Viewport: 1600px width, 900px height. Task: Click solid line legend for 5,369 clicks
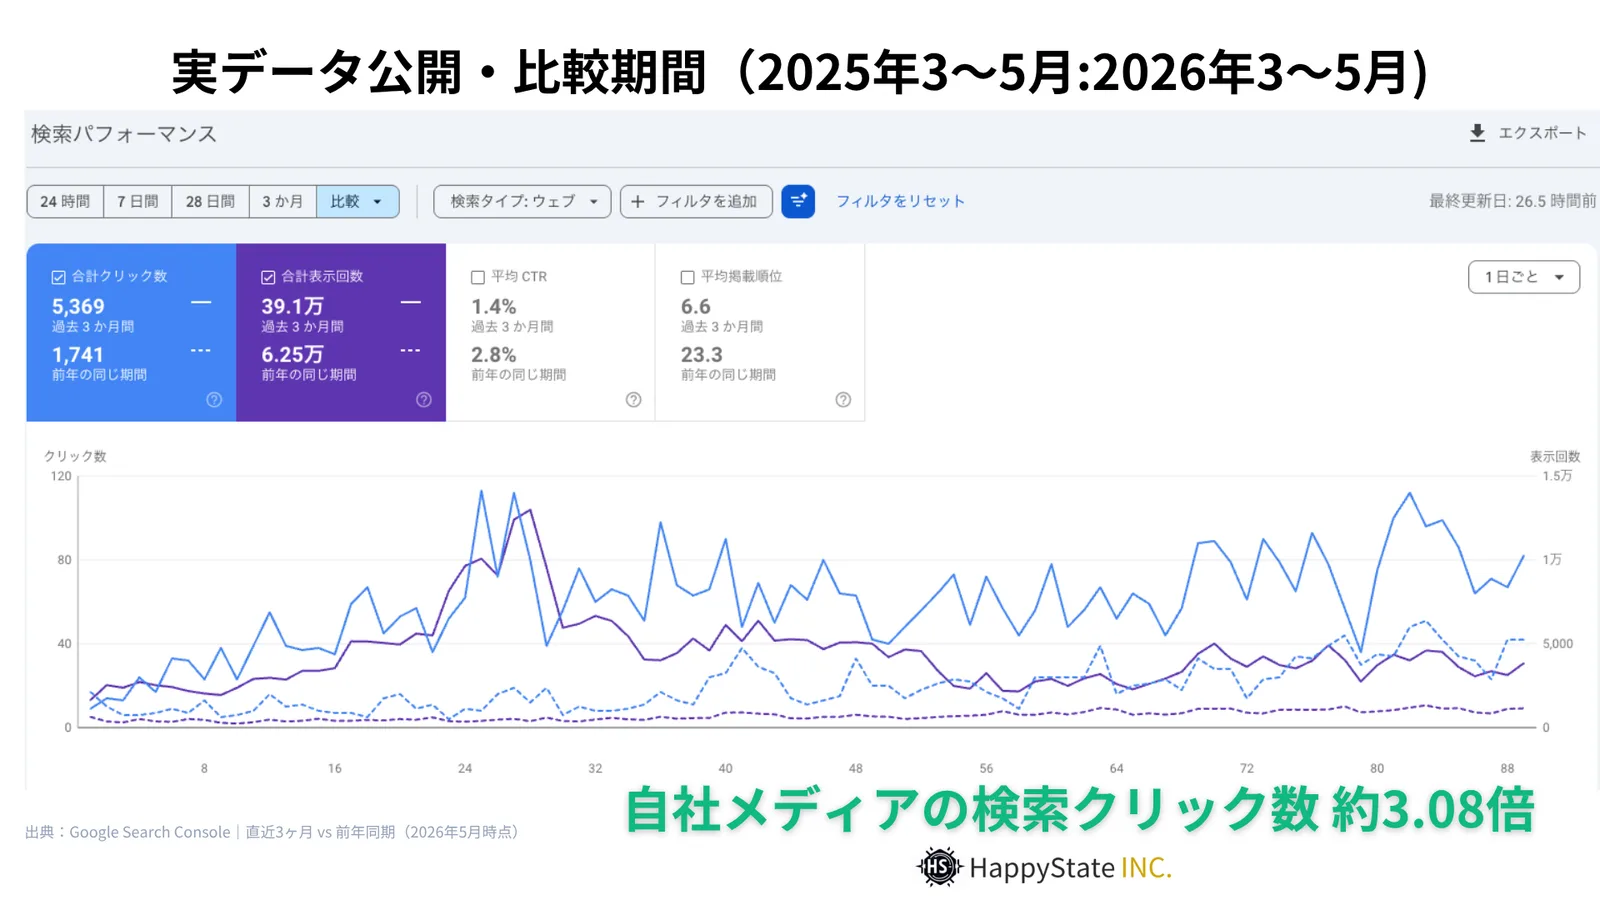[x=201, y=302]
